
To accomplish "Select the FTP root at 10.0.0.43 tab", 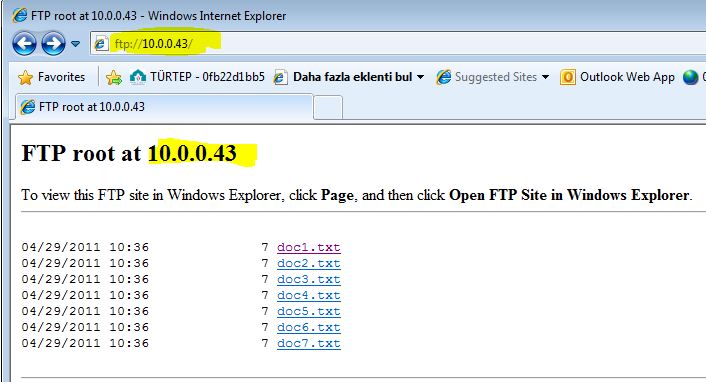I will (x=164, y=107).
